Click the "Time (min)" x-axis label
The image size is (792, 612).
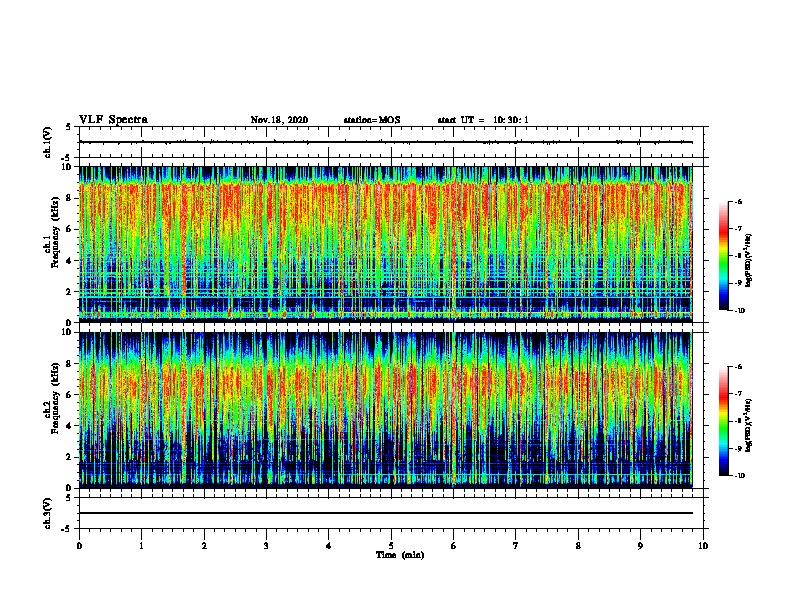400,555
